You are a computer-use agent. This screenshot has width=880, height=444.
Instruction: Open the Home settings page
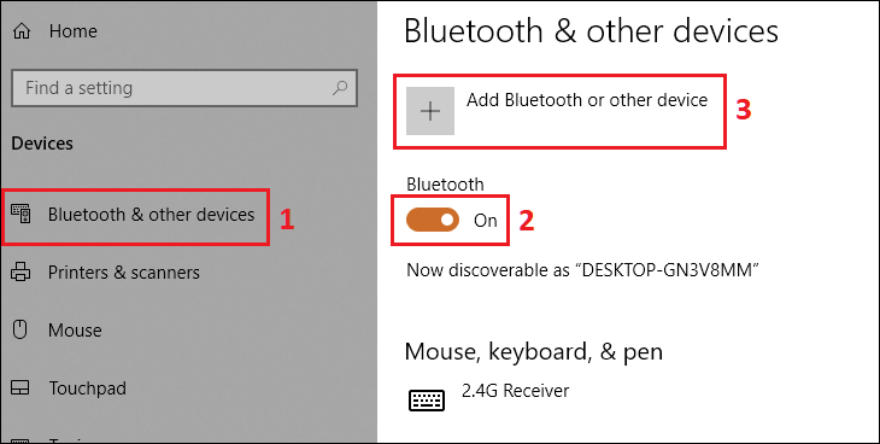click(x=72, y=32)
